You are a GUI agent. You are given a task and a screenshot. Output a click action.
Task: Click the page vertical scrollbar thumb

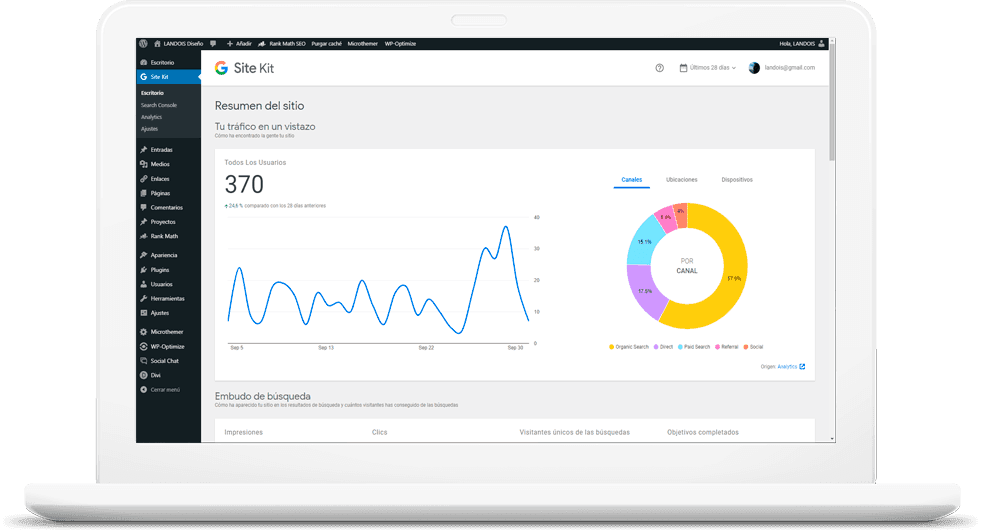coord(832,100)
